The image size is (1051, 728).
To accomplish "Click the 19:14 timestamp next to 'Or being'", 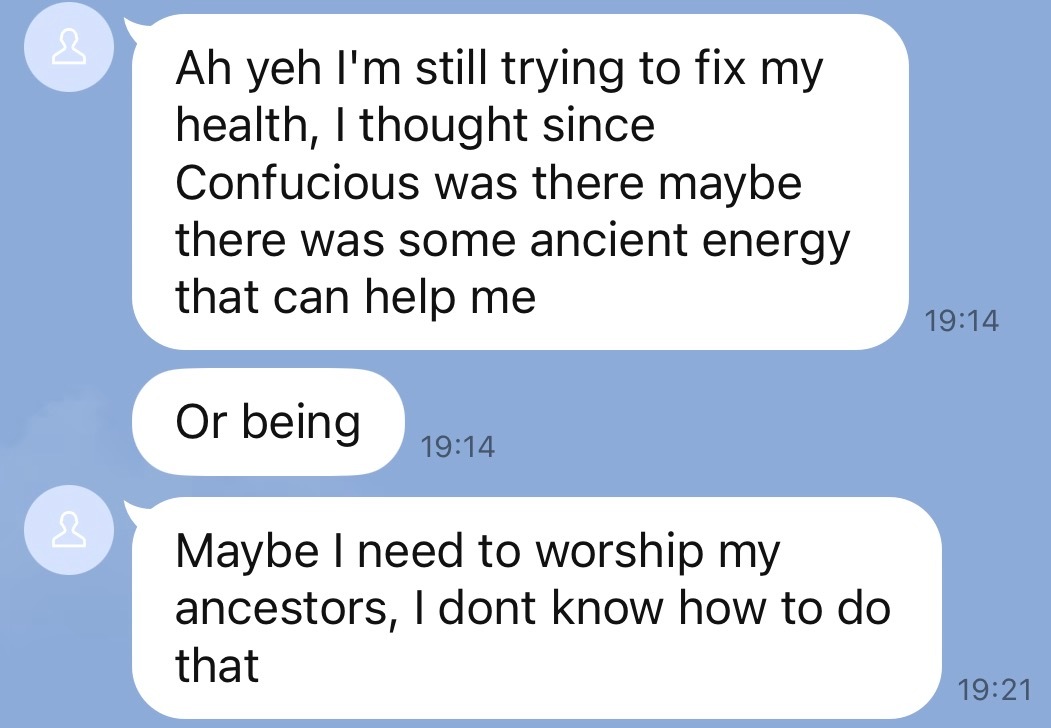I will 457,447.
